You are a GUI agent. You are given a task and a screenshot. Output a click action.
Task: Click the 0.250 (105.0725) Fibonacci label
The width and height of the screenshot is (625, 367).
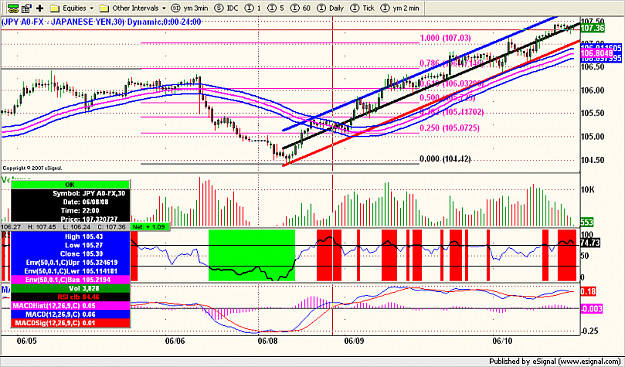(x=449, y=128)
